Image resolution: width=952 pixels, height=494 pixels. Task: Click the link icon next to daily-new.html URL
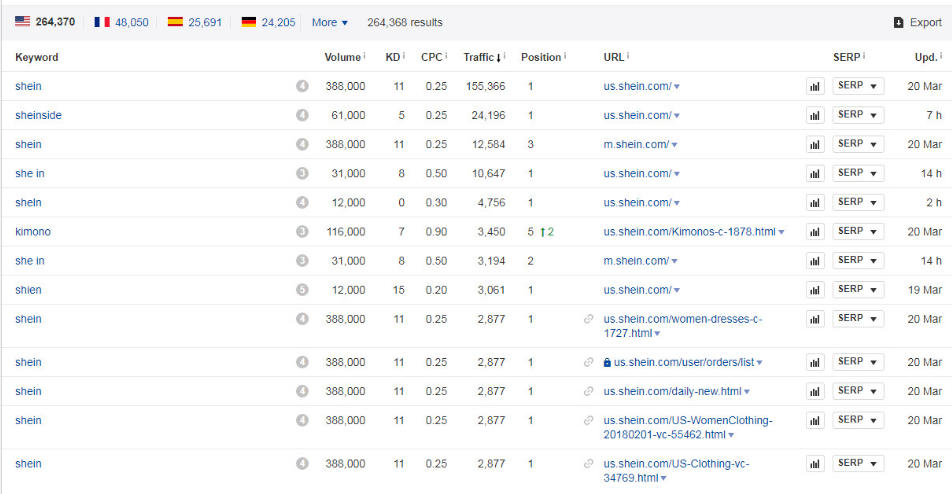[589, 392]
